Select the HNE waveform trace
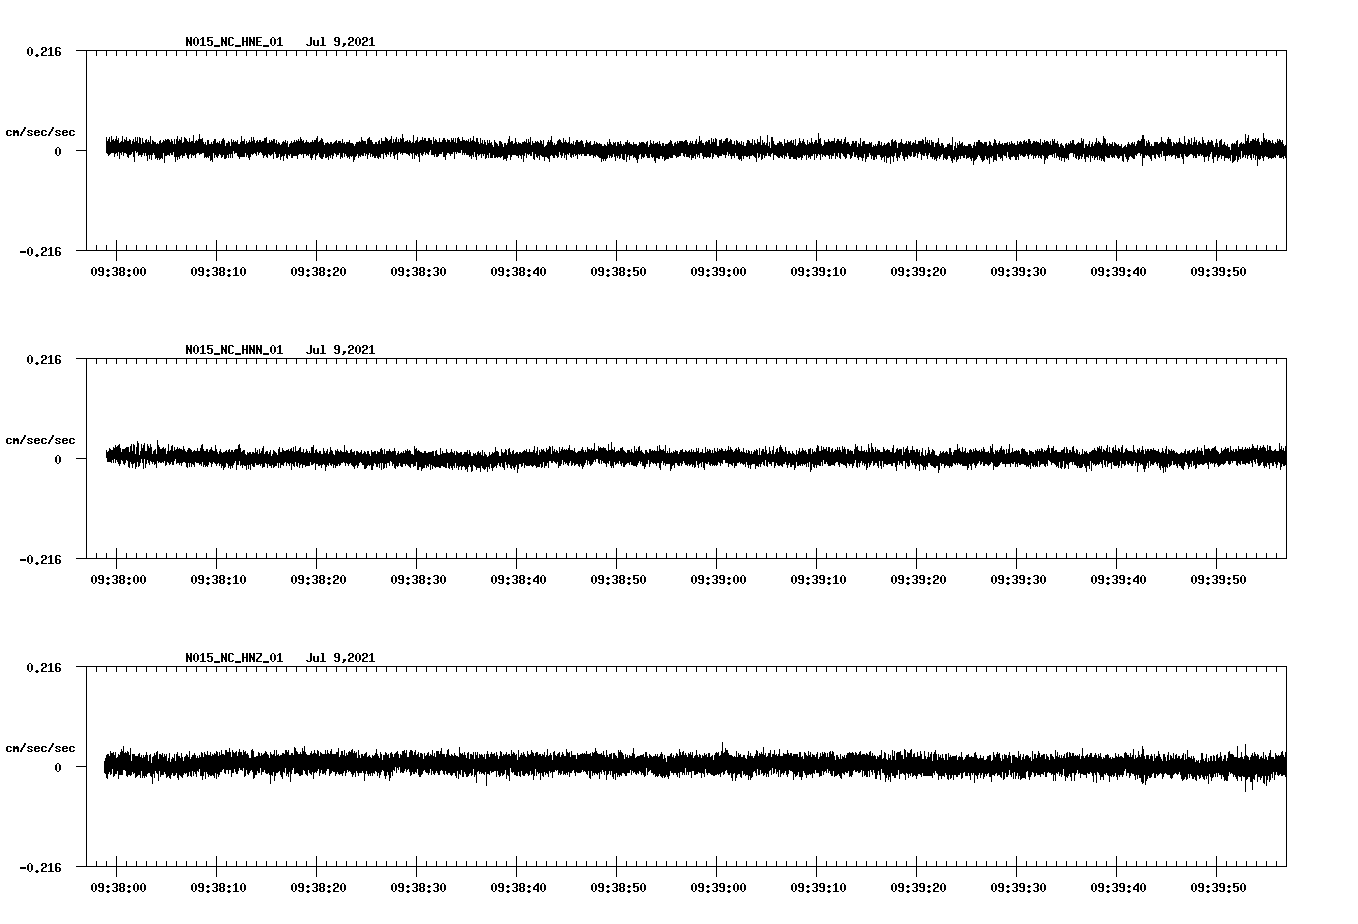 click(x=600, y=150)
